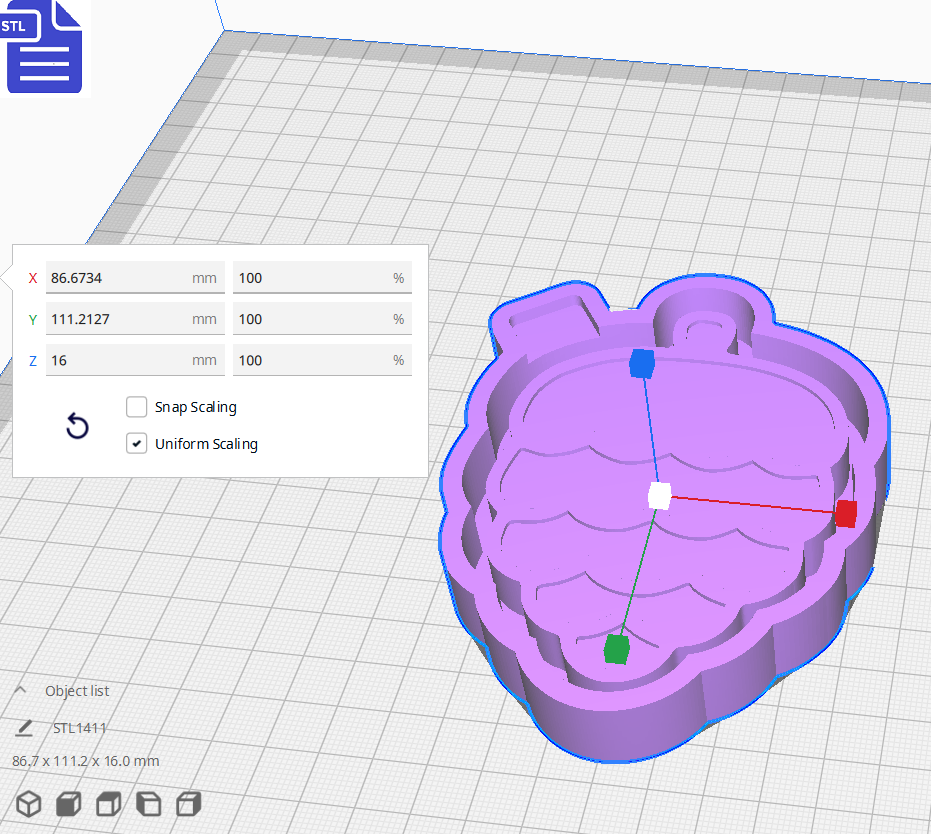931x834 pixels.
Task: Switch to front view using second cube icon
Action: tap(68, 803)
